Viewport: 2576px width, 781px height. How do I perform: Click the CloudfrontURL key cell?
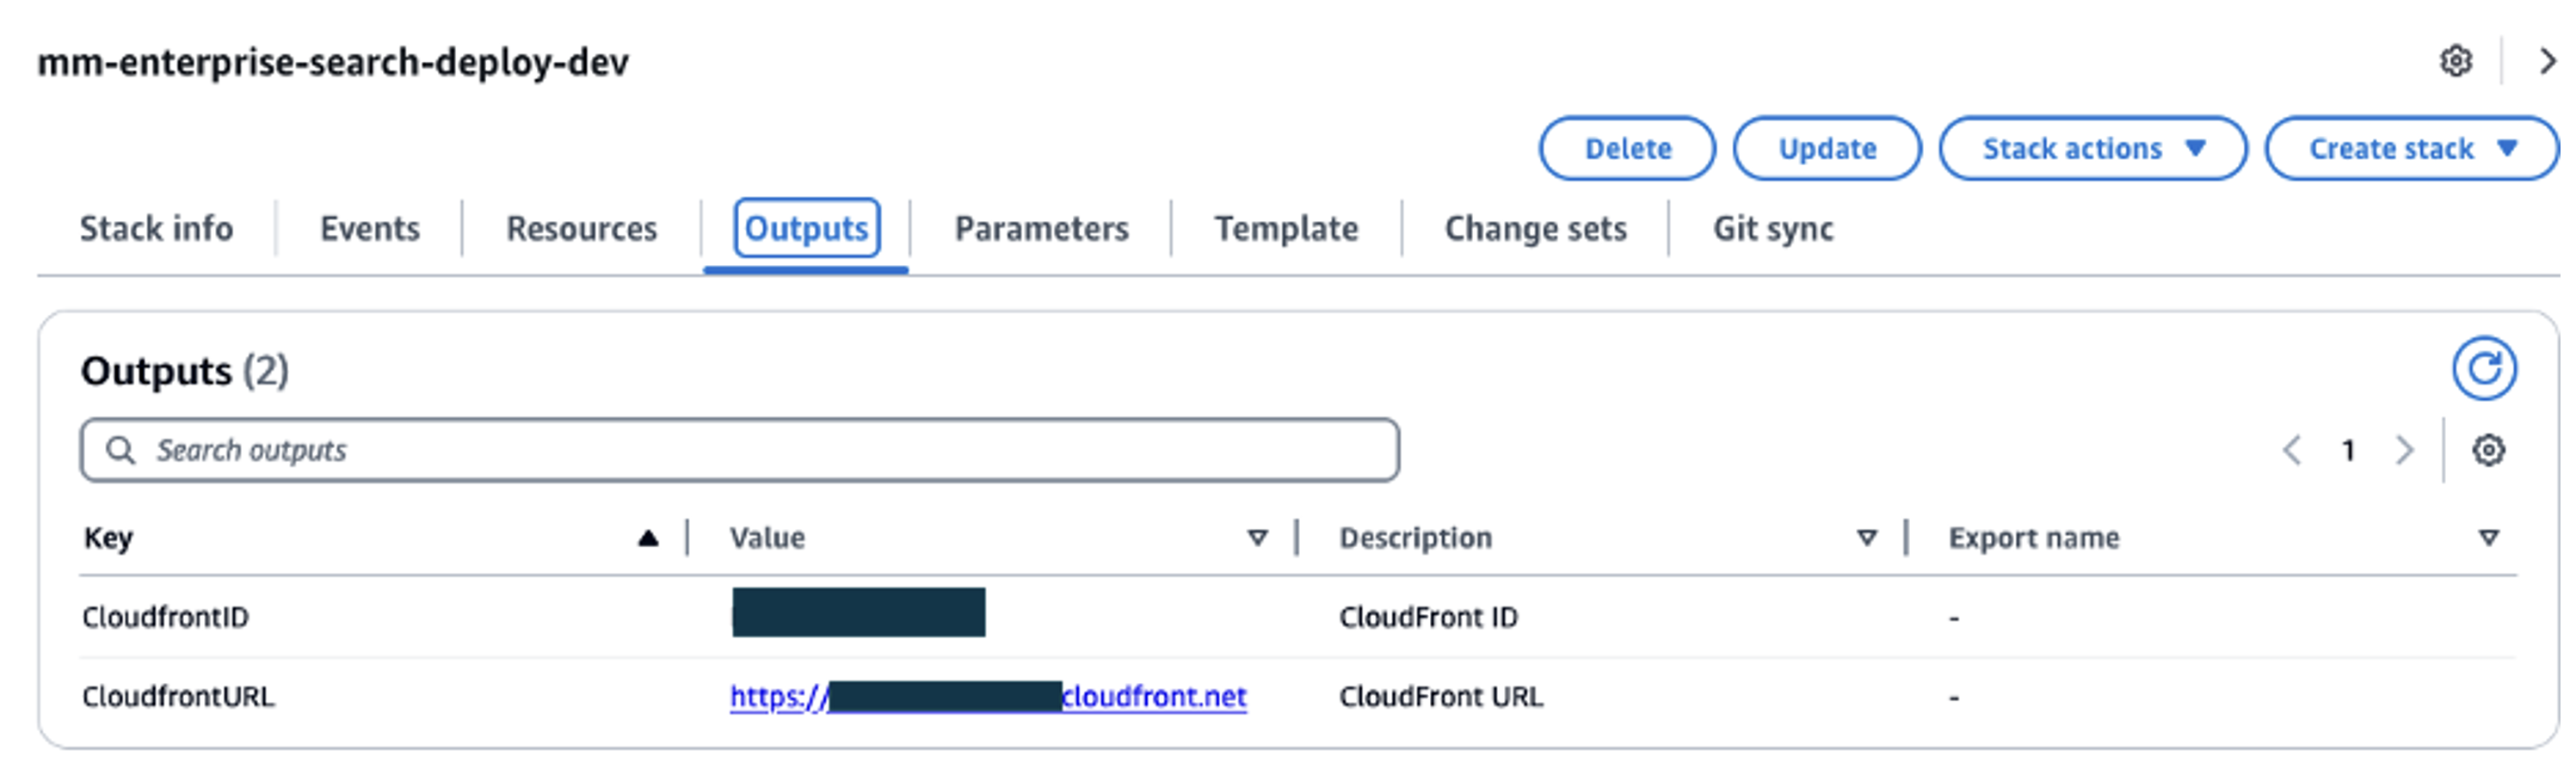178,697
